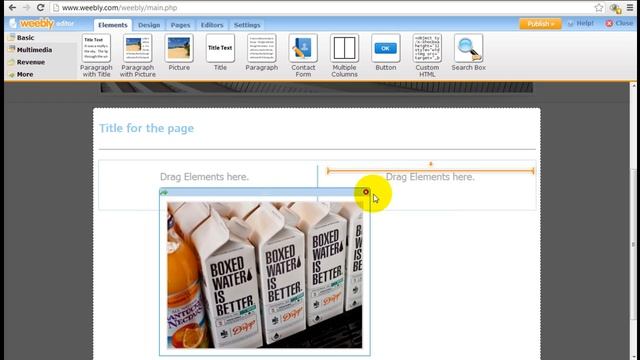
Task: Bookmark page with the star icon
Action: (599, 7)
